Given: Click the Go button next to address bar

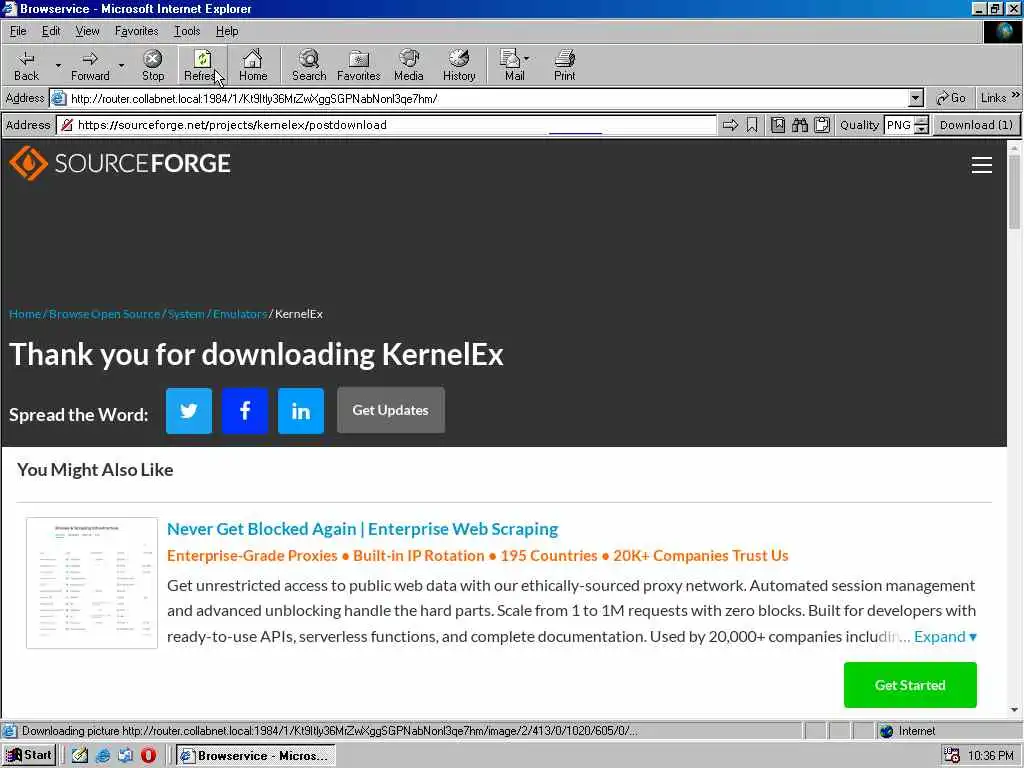Looking at the screenshot, I should [x=951, y=98].
